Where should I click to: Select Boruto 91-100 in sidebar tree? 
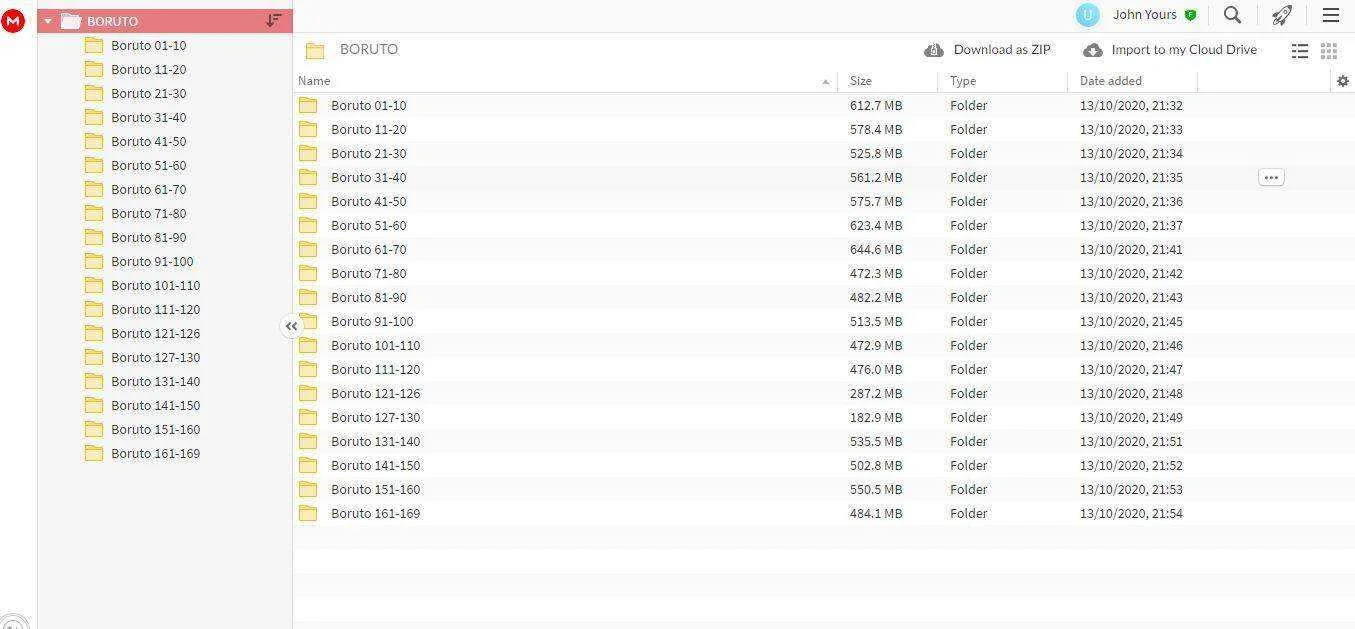coord(152,261)
